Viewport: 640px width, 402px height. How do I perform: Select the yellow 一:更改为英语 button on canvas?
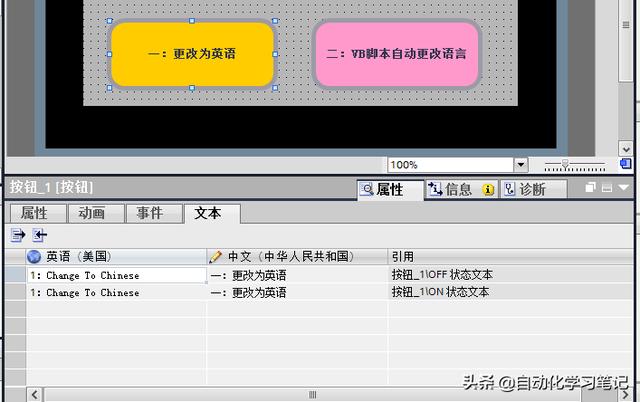pos(192,54)
